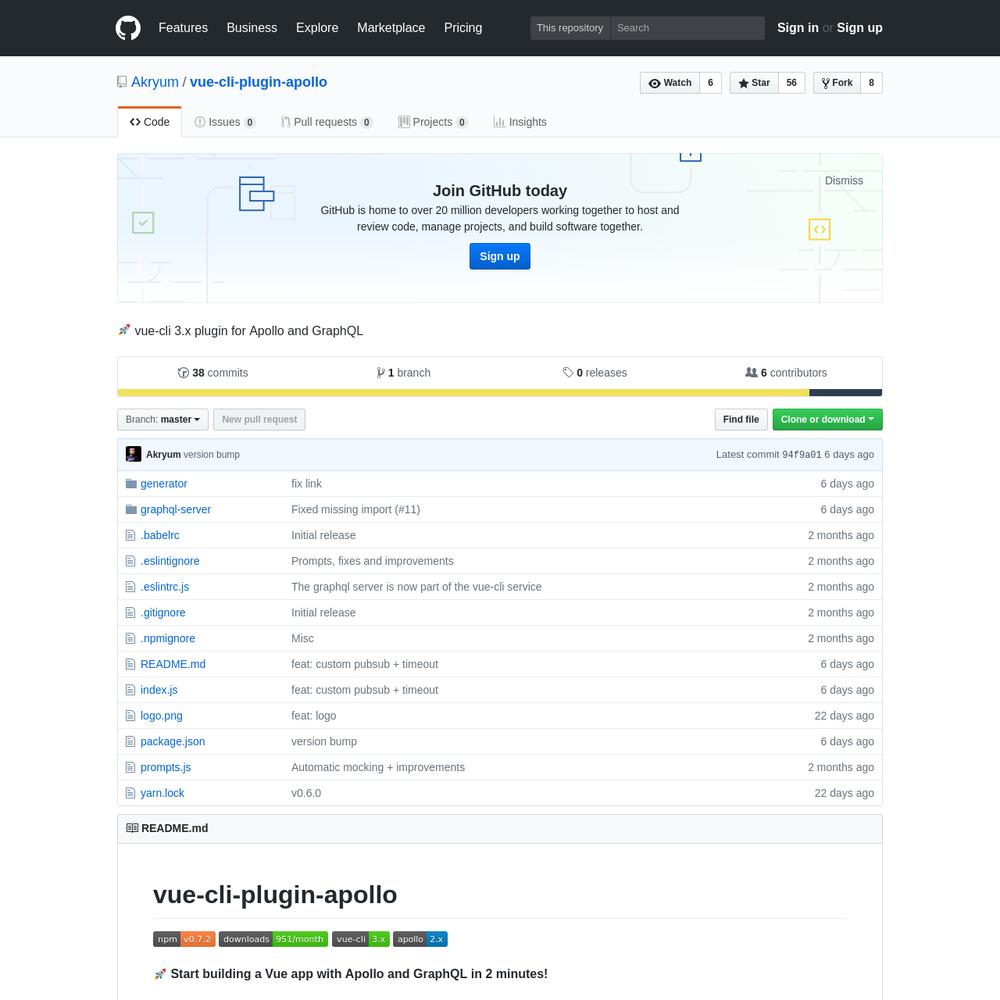Click the repository book icon beside Akryum

tap(122, 82)
